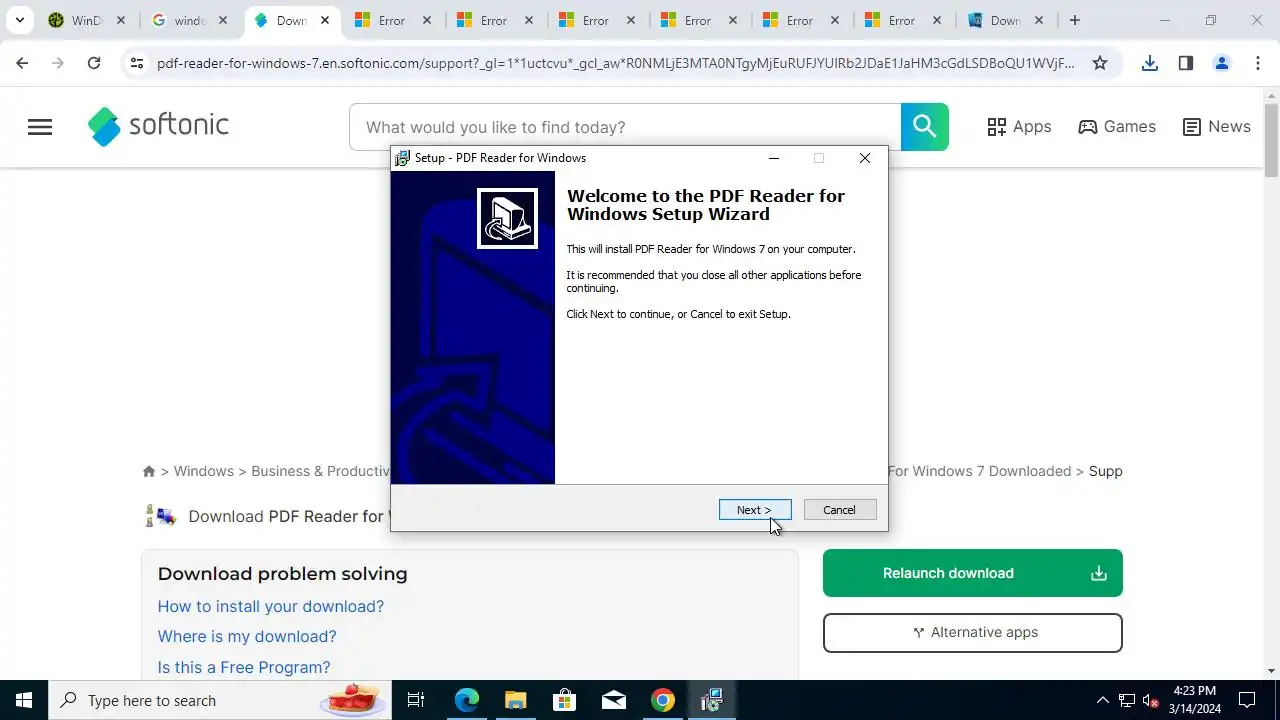Image resolution: width=1280 pixels, height=720 pixels.
Task: Click Chrome icon on taskbar
Action: 662,700
